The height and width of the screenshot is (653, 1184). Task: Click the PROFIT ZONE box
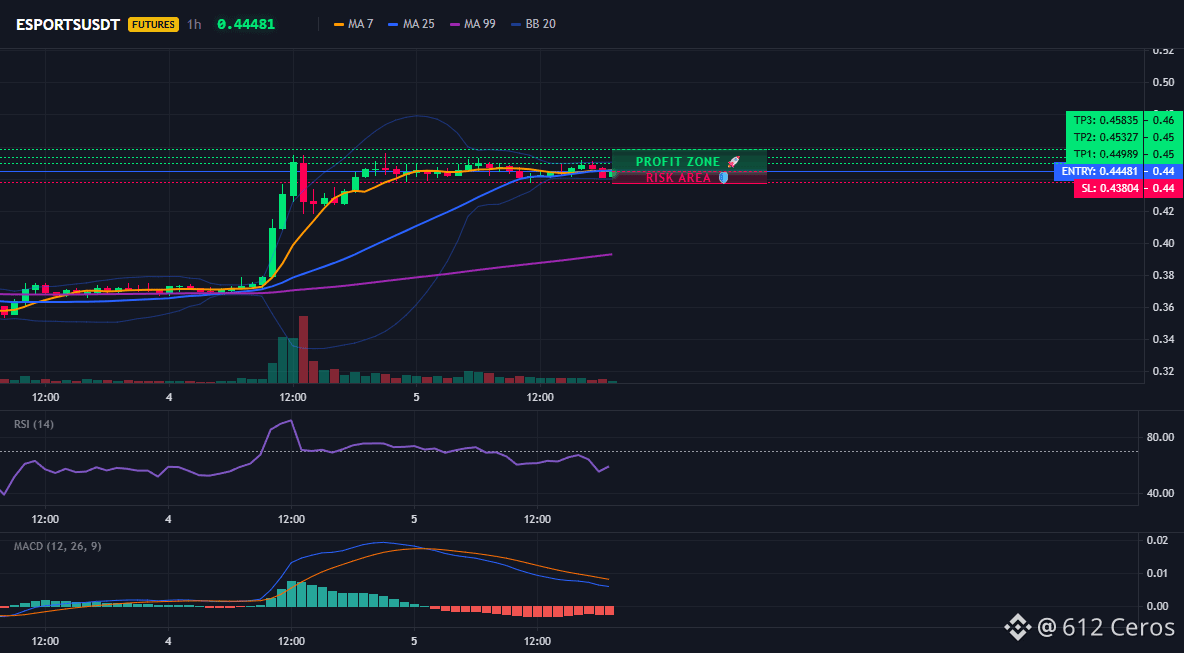[x=689, y=161]
